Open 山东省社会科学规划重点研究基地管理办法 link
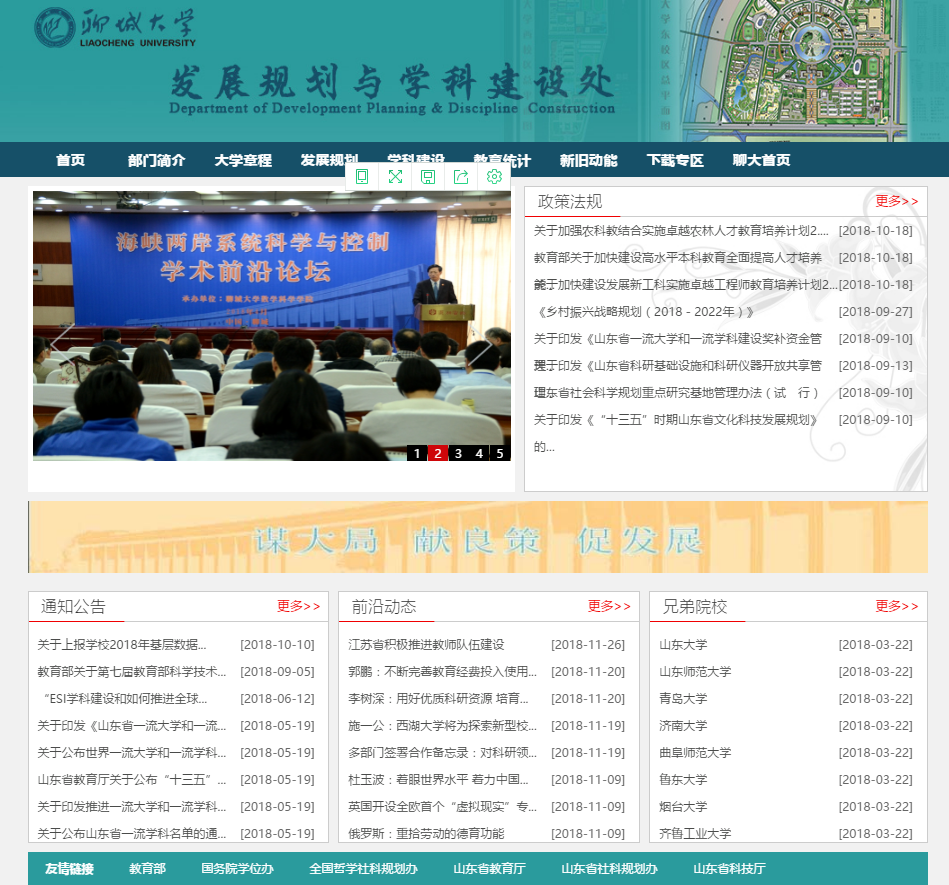The width and height of the screenshot is (949, 885). [x=675, y=393]
